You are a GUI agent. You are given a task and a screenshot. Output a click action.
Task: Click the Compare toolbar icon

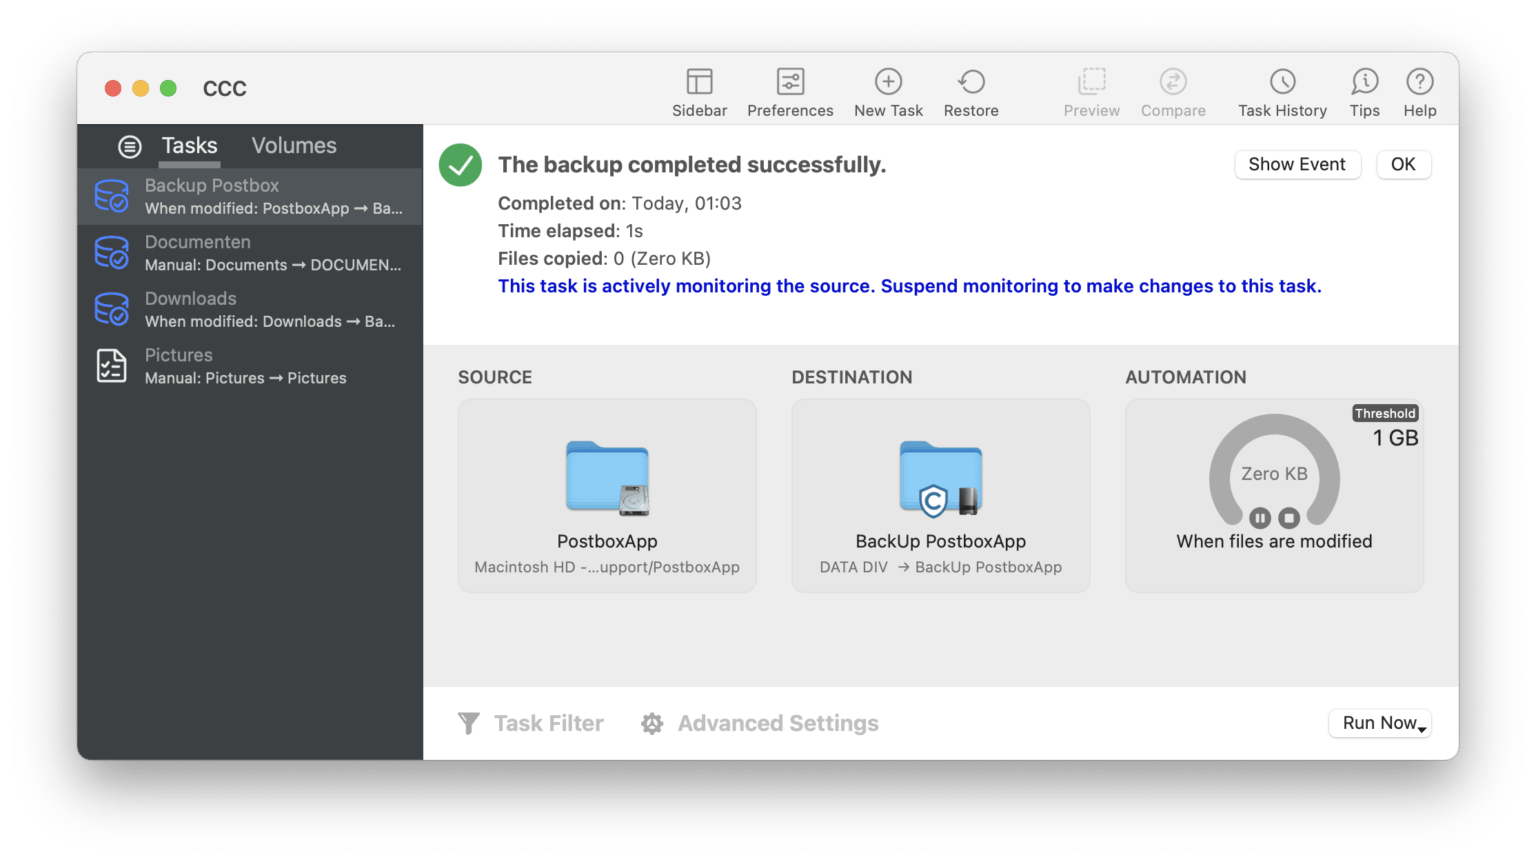click(x=1173, y=81)
